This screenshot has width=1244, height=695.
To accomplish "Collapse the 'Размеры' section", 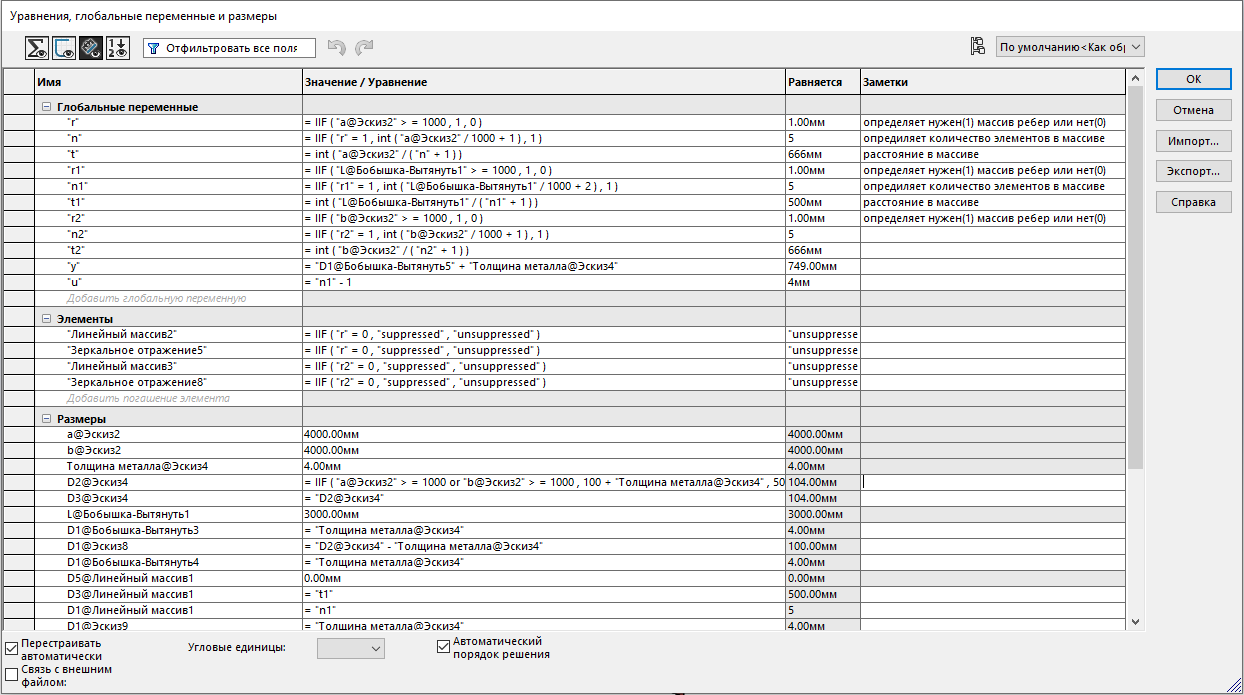I will [46, 419].
